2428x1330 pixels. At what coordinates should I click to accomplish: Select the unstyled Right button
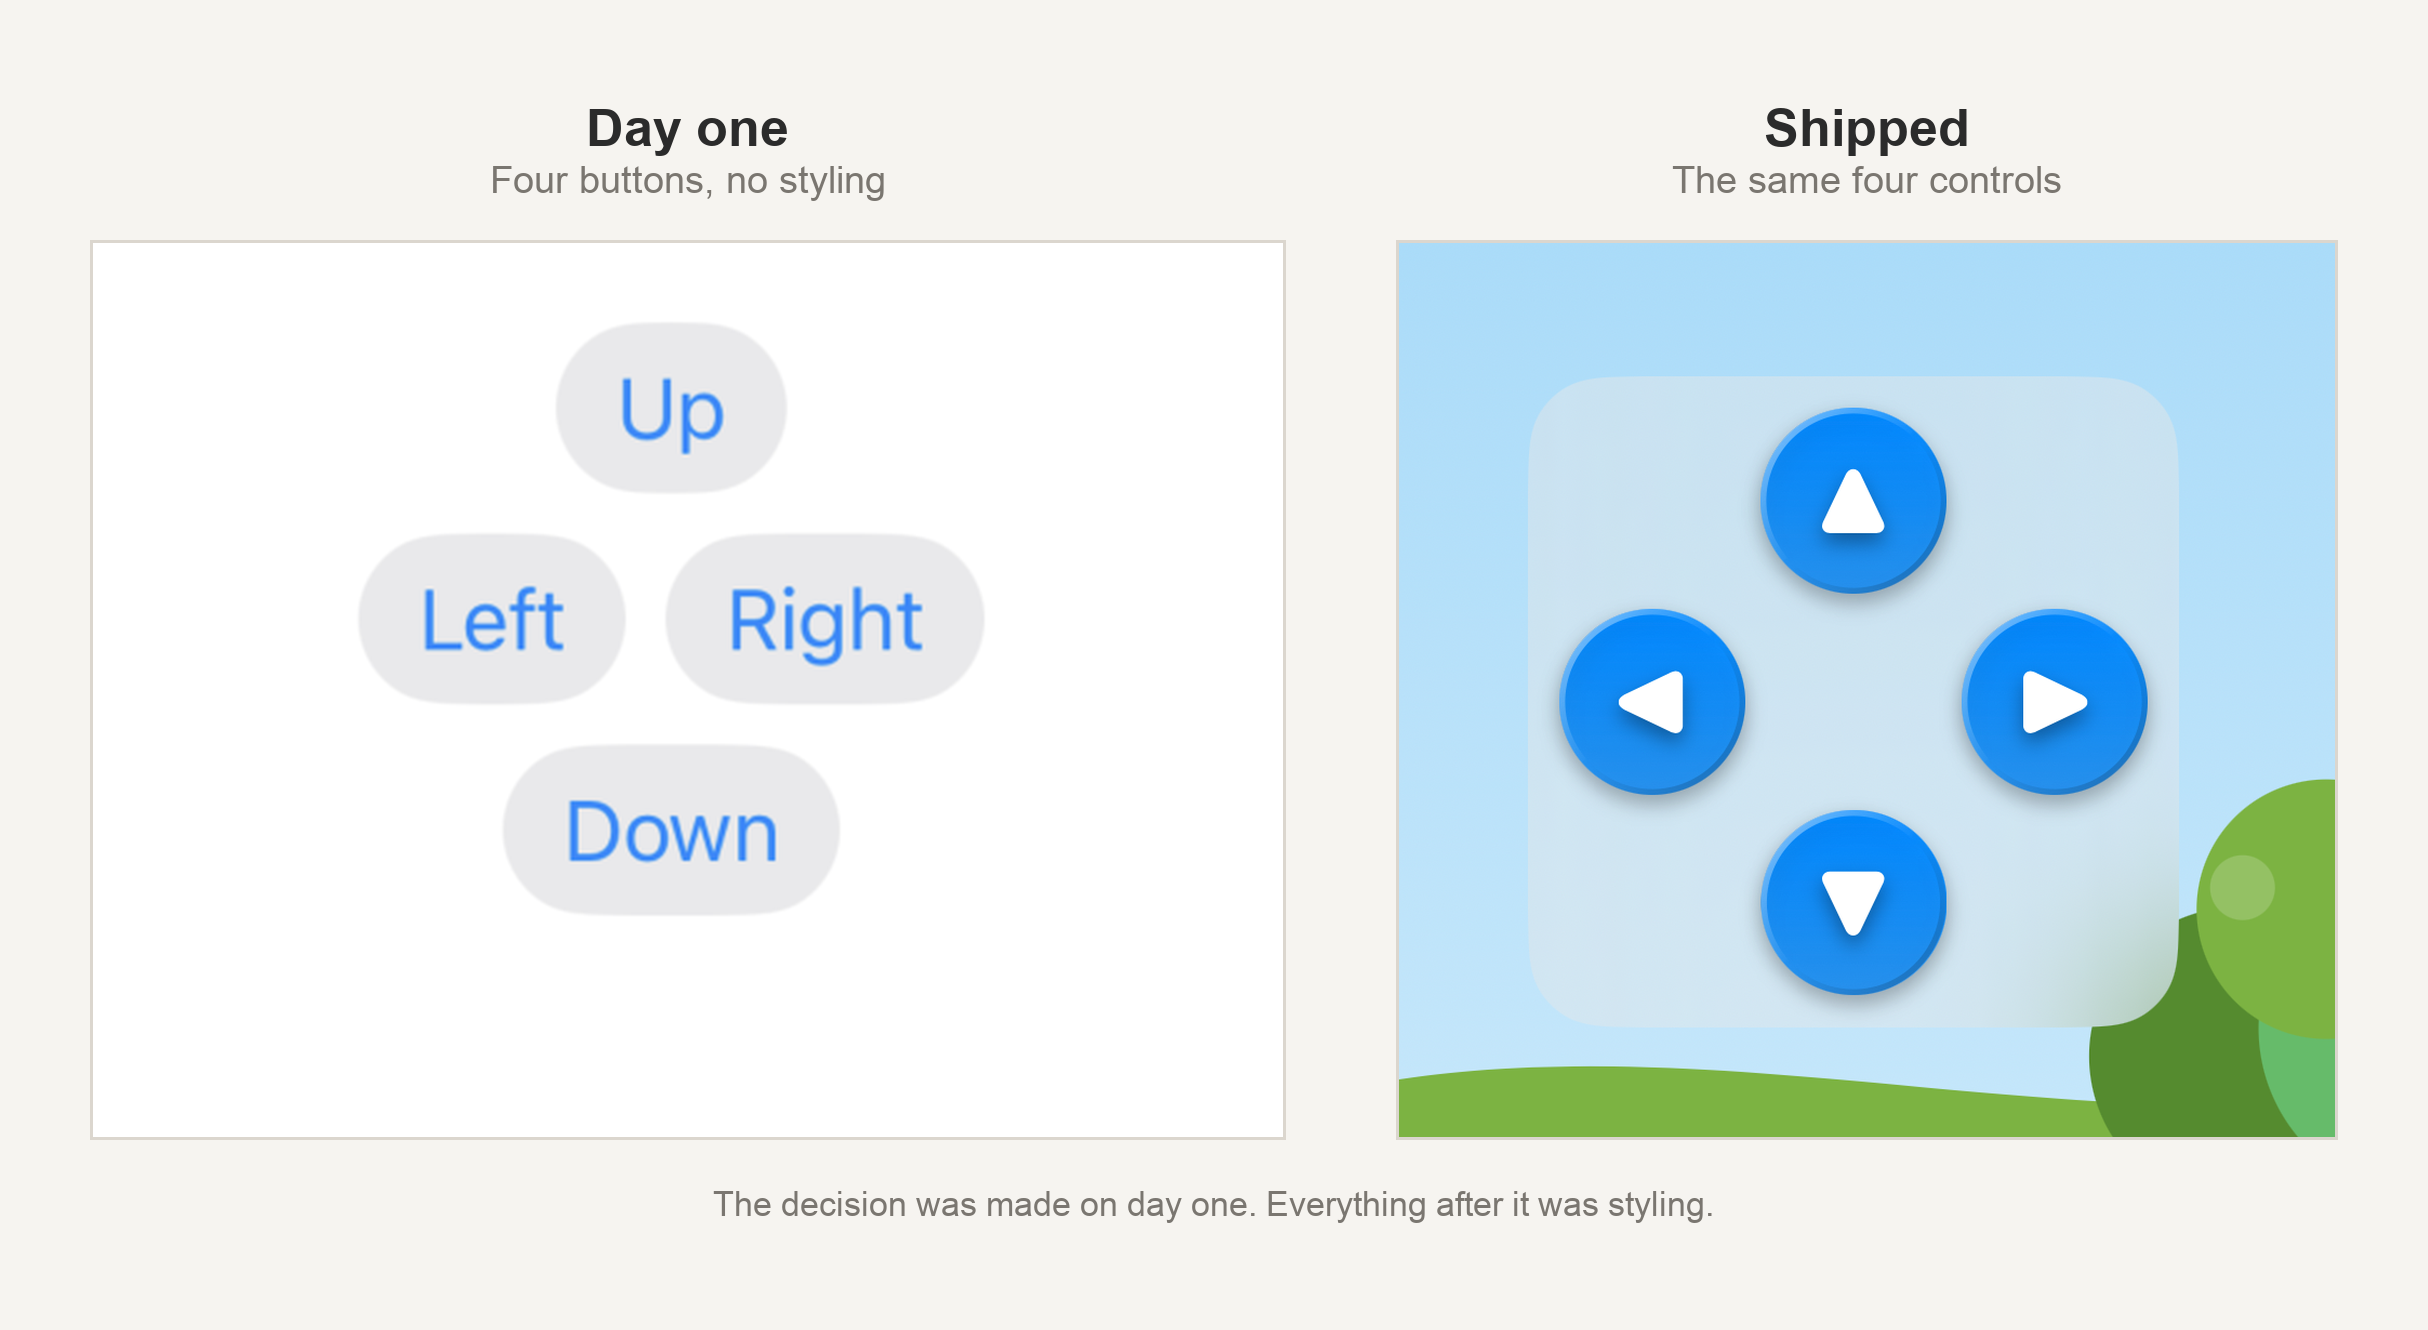[x=825, y=619]
